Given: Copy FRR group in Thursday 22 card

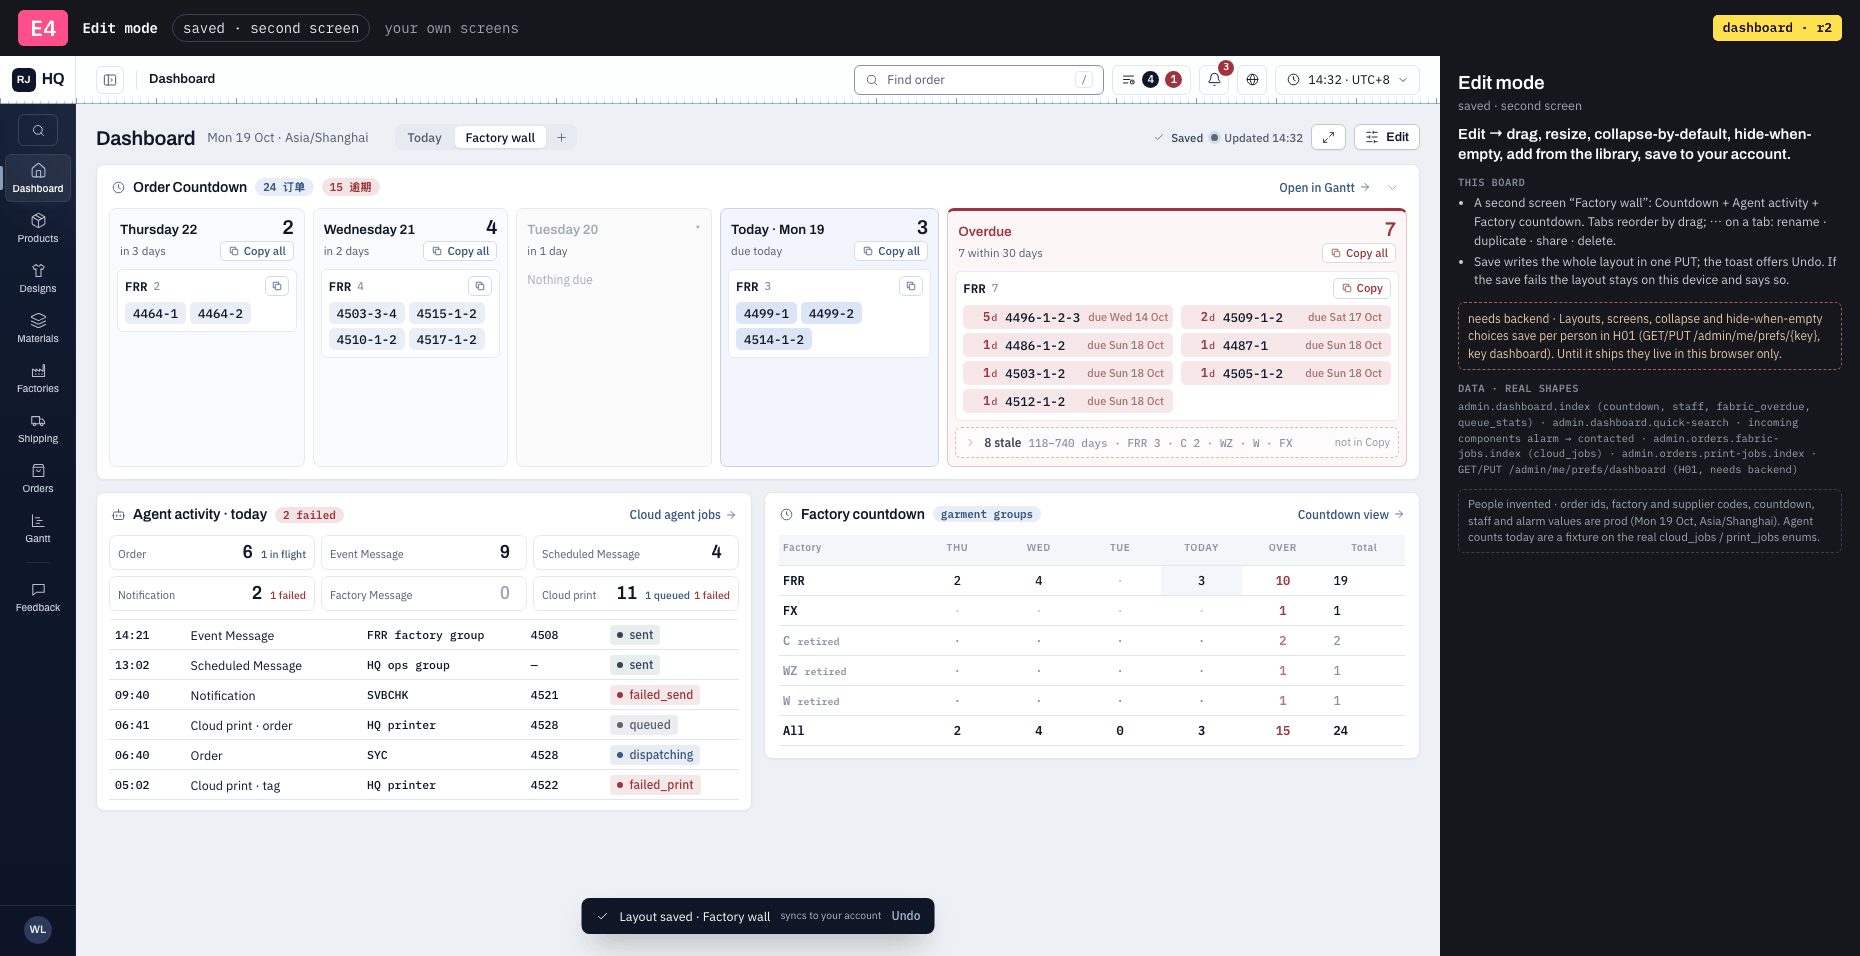Looking at the screenshot, I should point(277,286).
